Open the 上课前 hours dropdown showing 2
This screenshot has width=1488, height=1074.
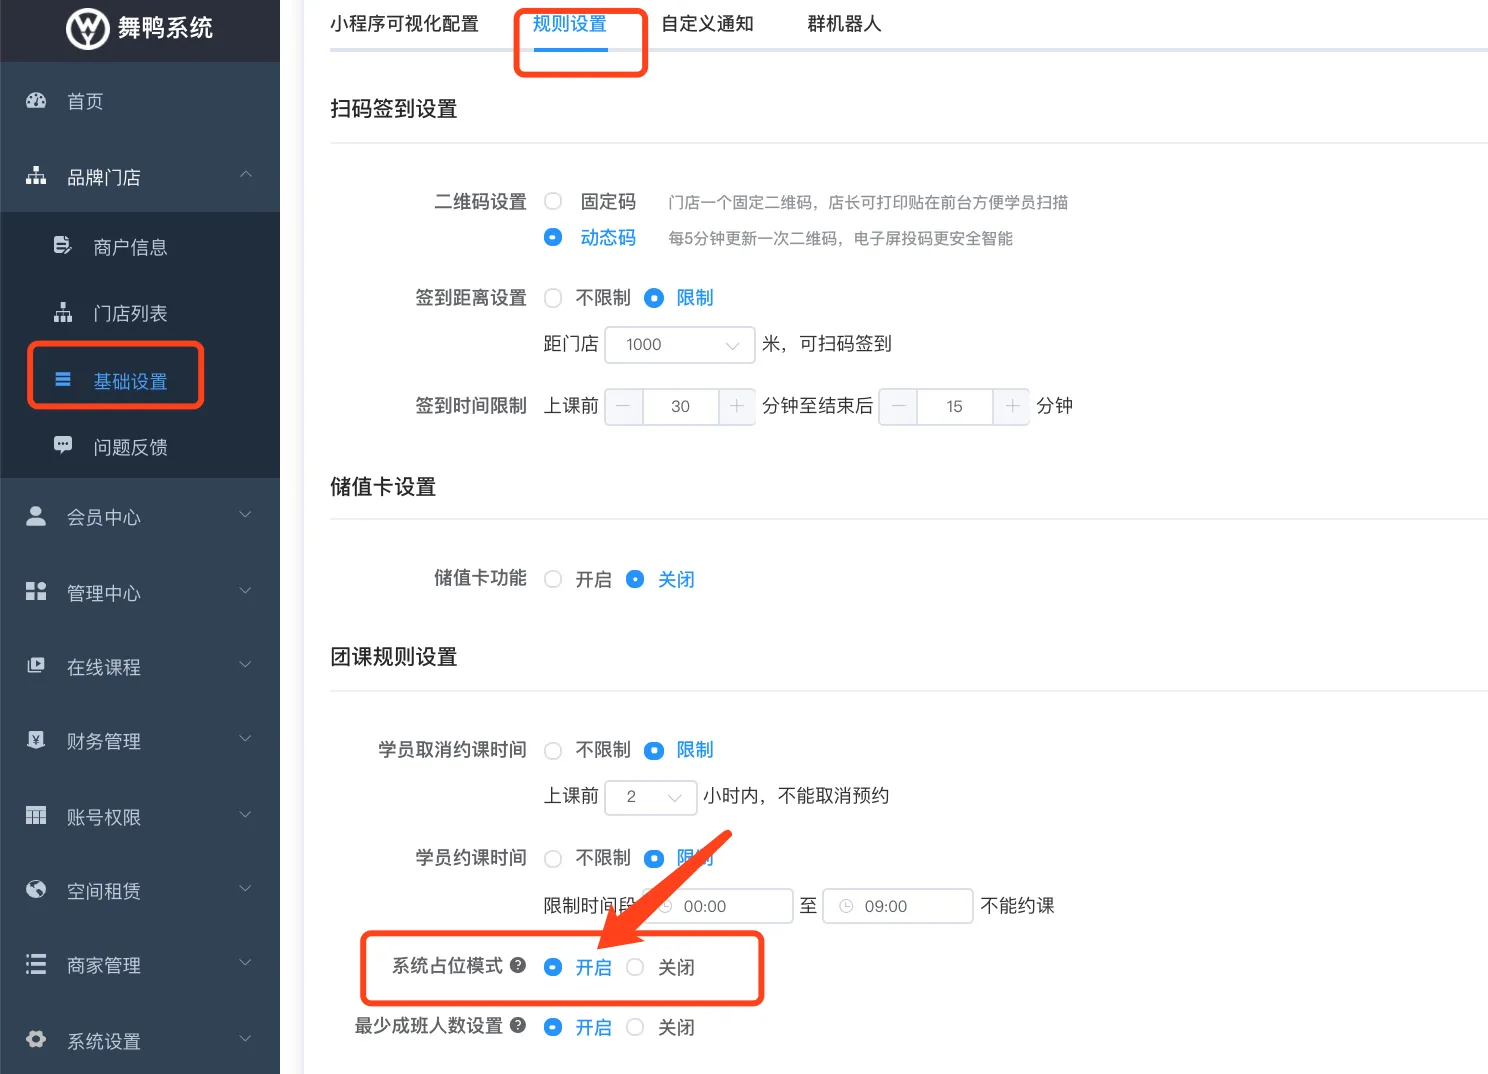tap(651, 797)
